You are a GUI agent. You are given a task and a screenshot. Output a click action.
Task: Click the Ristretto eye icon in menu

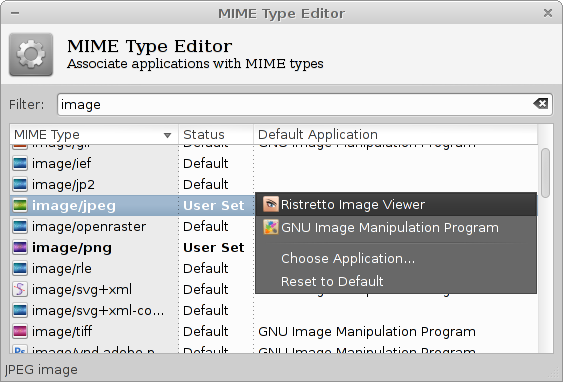pos(270,204)
